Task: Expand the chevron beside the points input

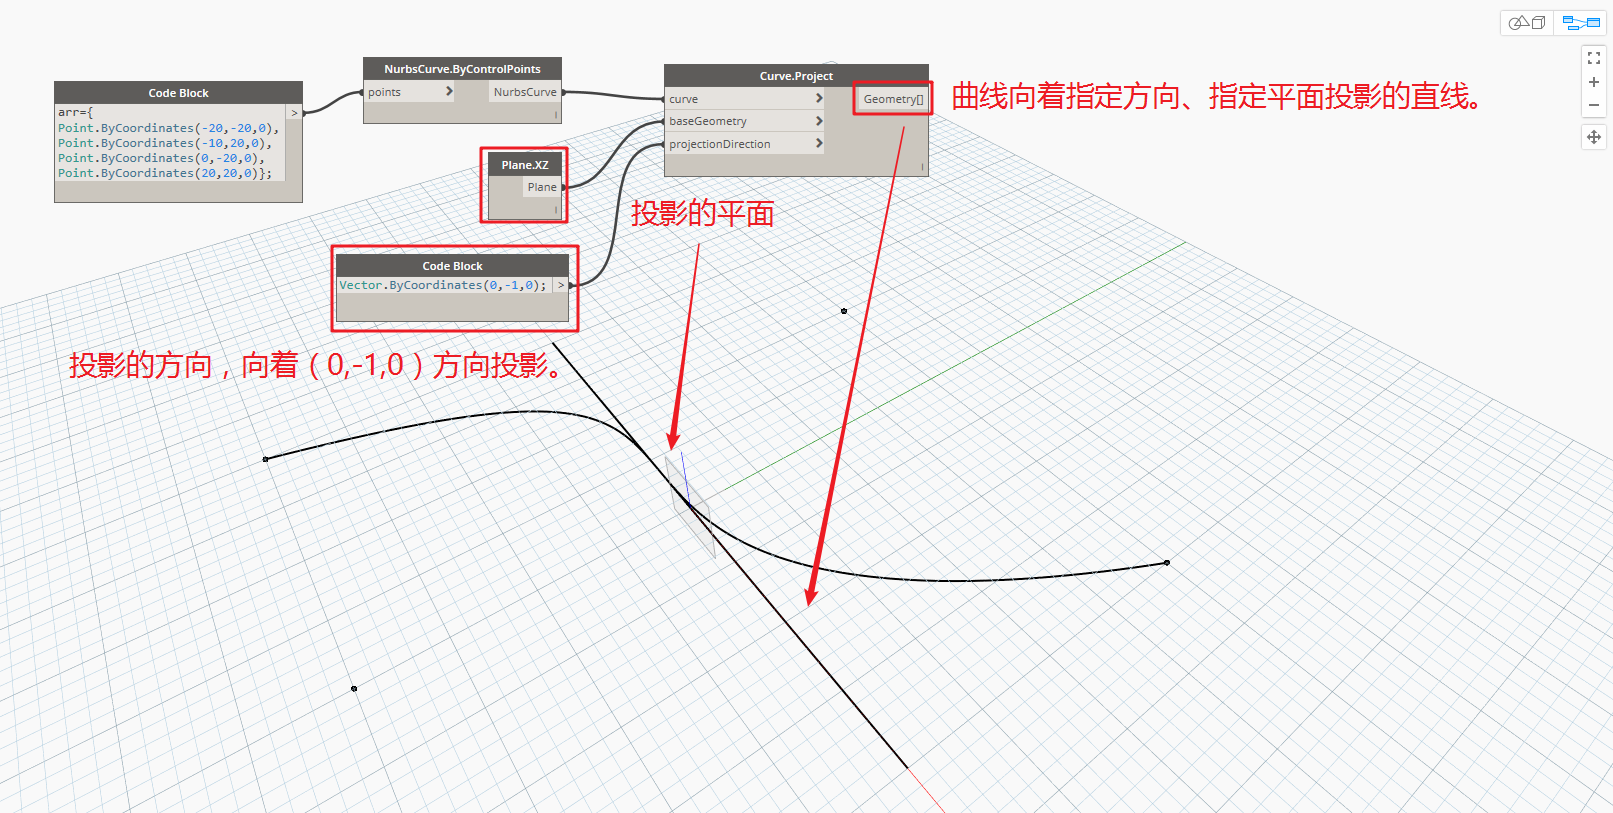Action: (449, 91)
